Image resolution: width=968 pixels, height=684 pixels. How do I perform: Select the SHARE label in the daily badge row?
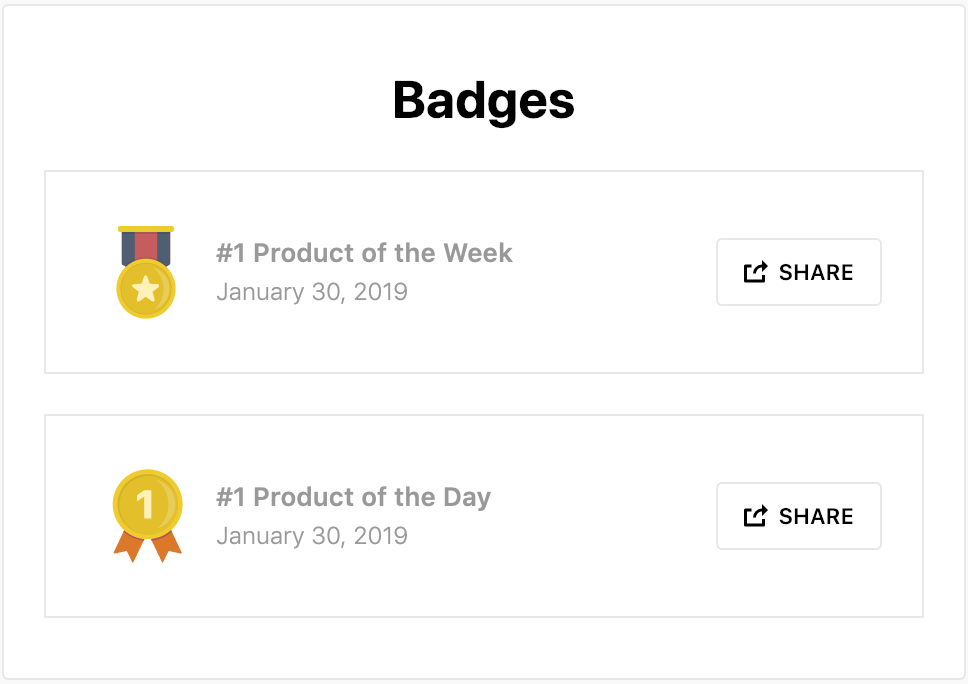(816, 516)
